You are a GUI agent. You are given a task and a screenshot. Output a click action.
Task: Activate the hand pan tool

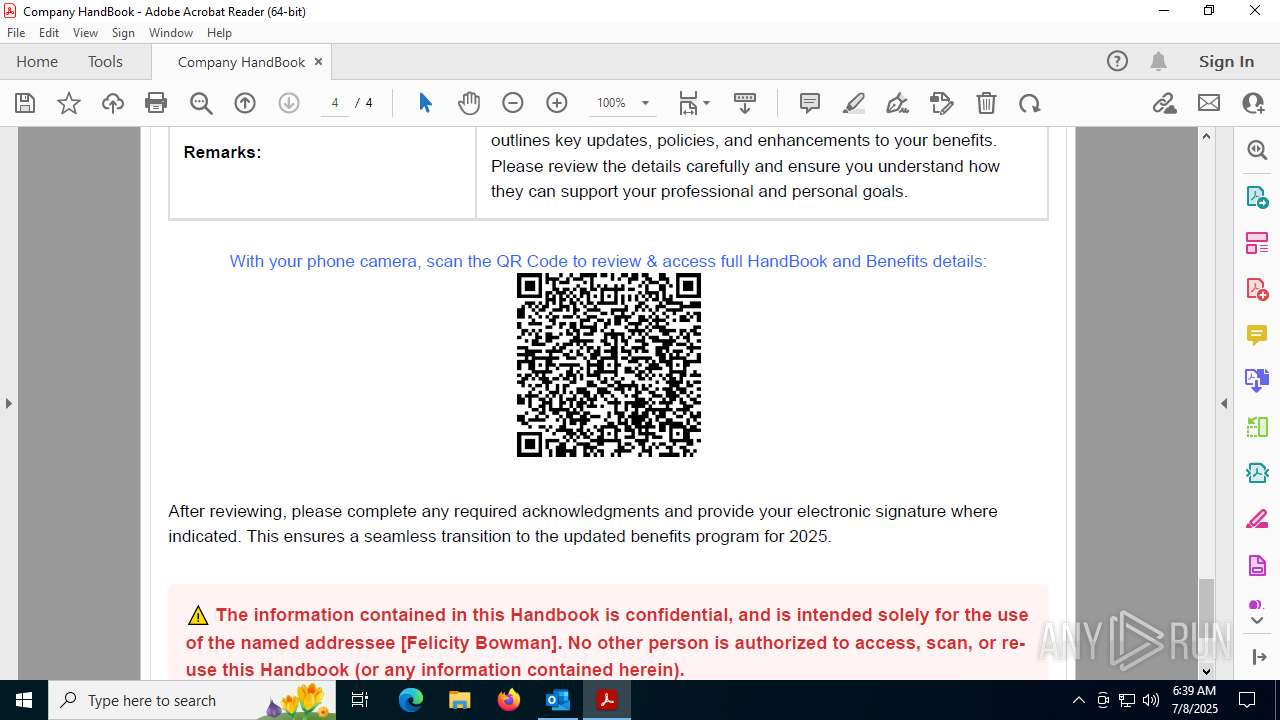(x=469, y=103)
